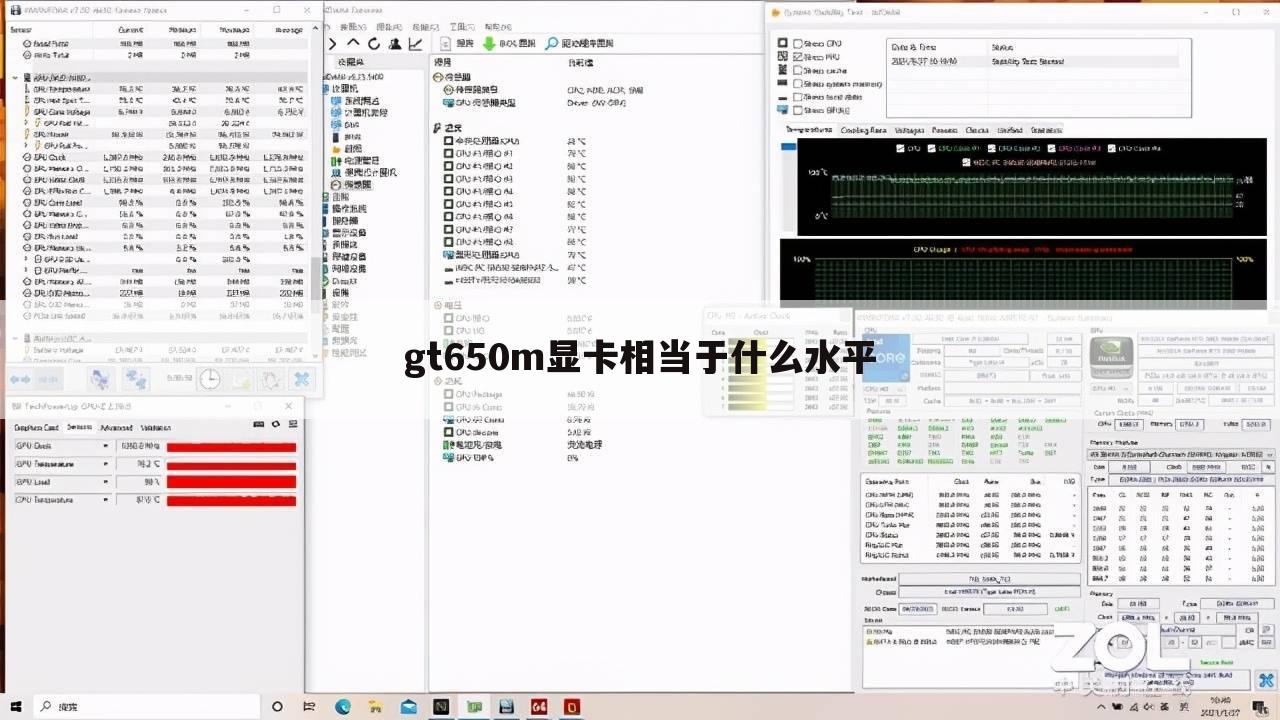Enable Stress system memory checkbox
1280x720 pixels.
click(x=798, y=84)
